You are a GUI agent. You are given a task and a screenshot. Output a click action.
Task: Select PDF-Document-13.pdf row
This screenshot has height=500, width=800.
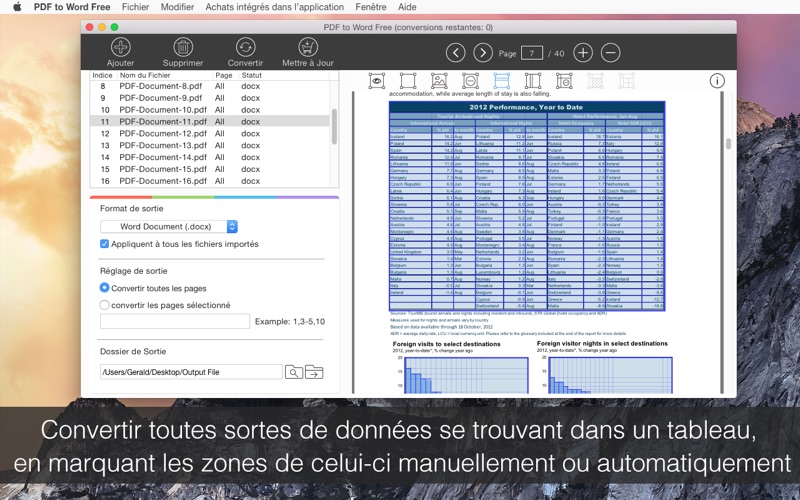tap(210, 145)
